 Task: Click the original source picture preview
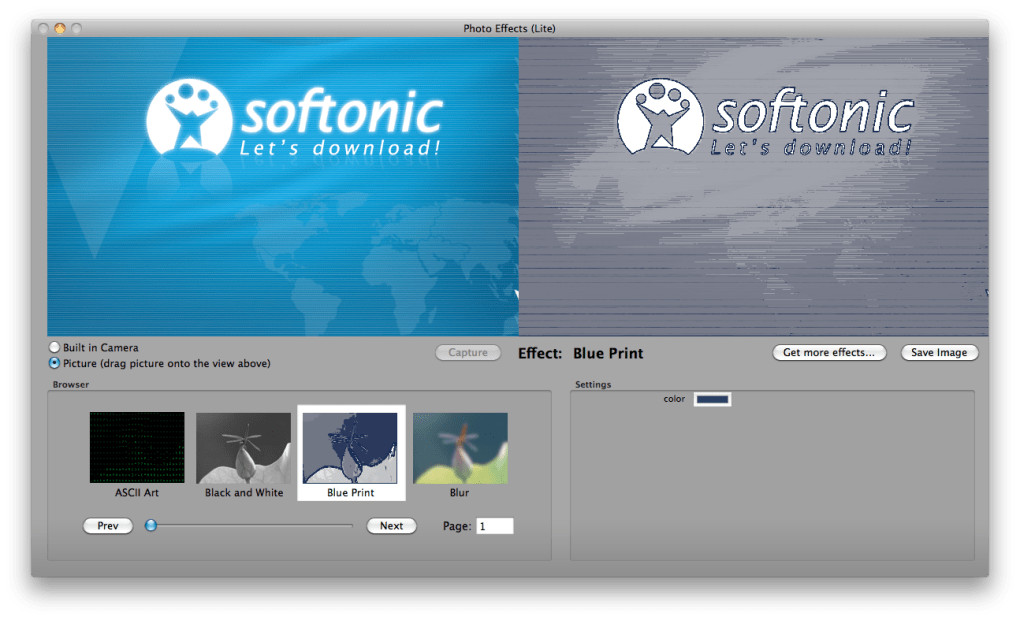pos(283,186)
